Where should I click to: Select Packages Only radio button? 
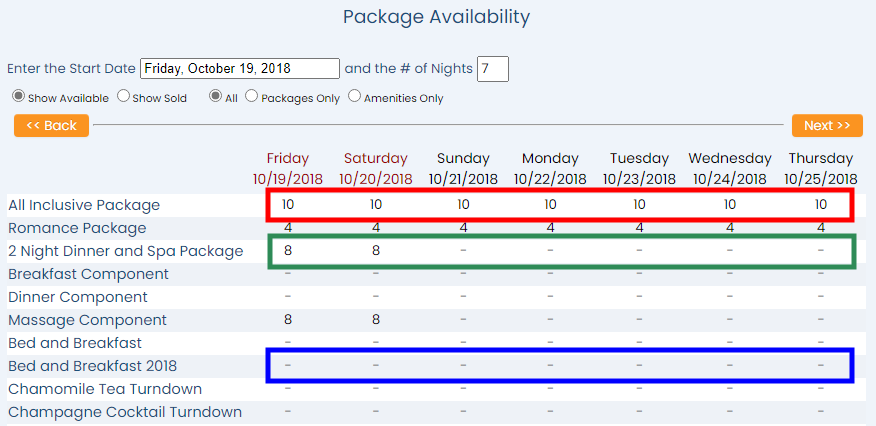[x=251, y=97]
